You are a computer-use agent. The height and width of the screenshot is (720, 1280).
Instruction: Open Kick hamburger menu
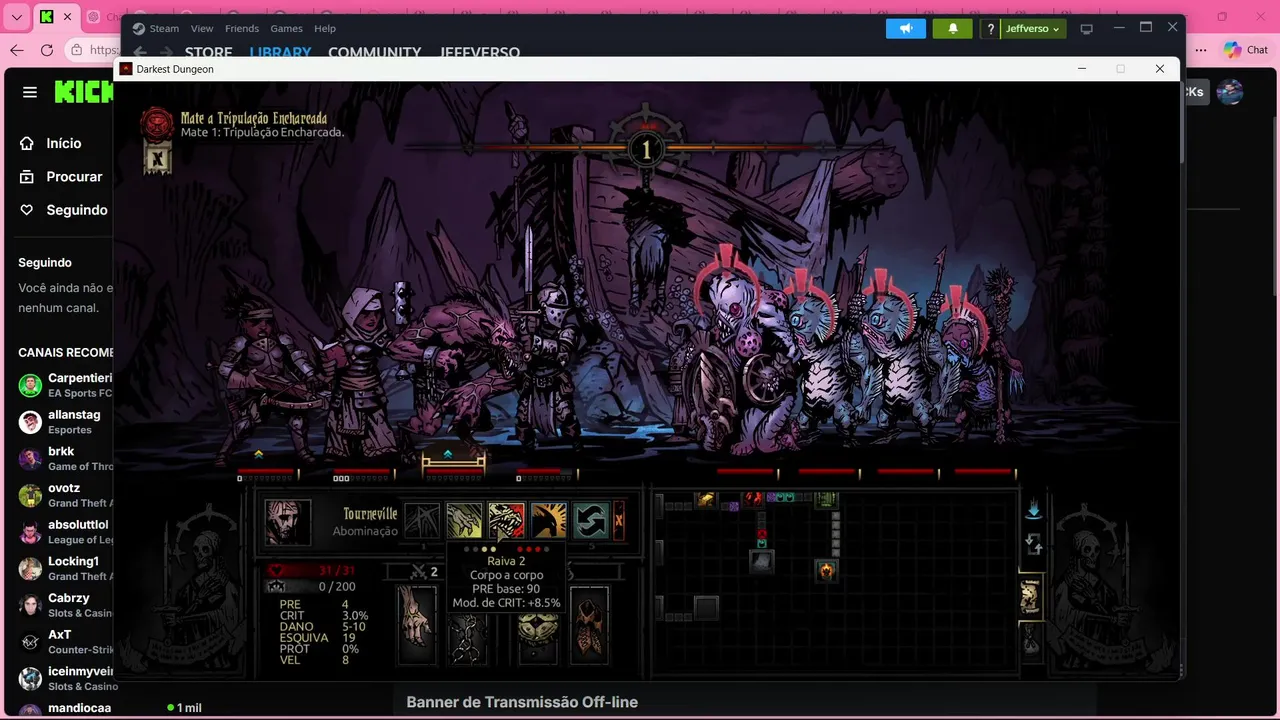click(30, 92)
